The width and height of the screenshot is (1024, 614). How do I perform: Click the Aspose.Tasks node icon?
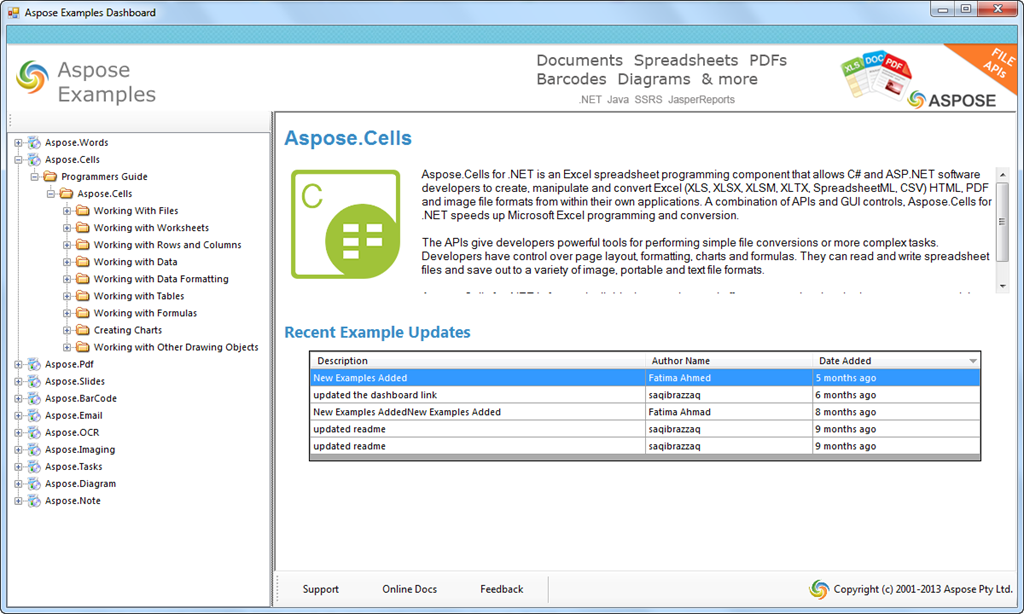pyautogui.click(x=34, y=466)
